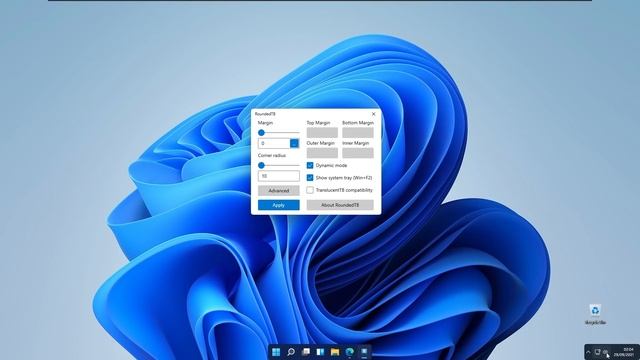Viewport: 640px width, 360px height.
Task: Select the RoundedTB taskbar icon
Action: coord(364,352)
